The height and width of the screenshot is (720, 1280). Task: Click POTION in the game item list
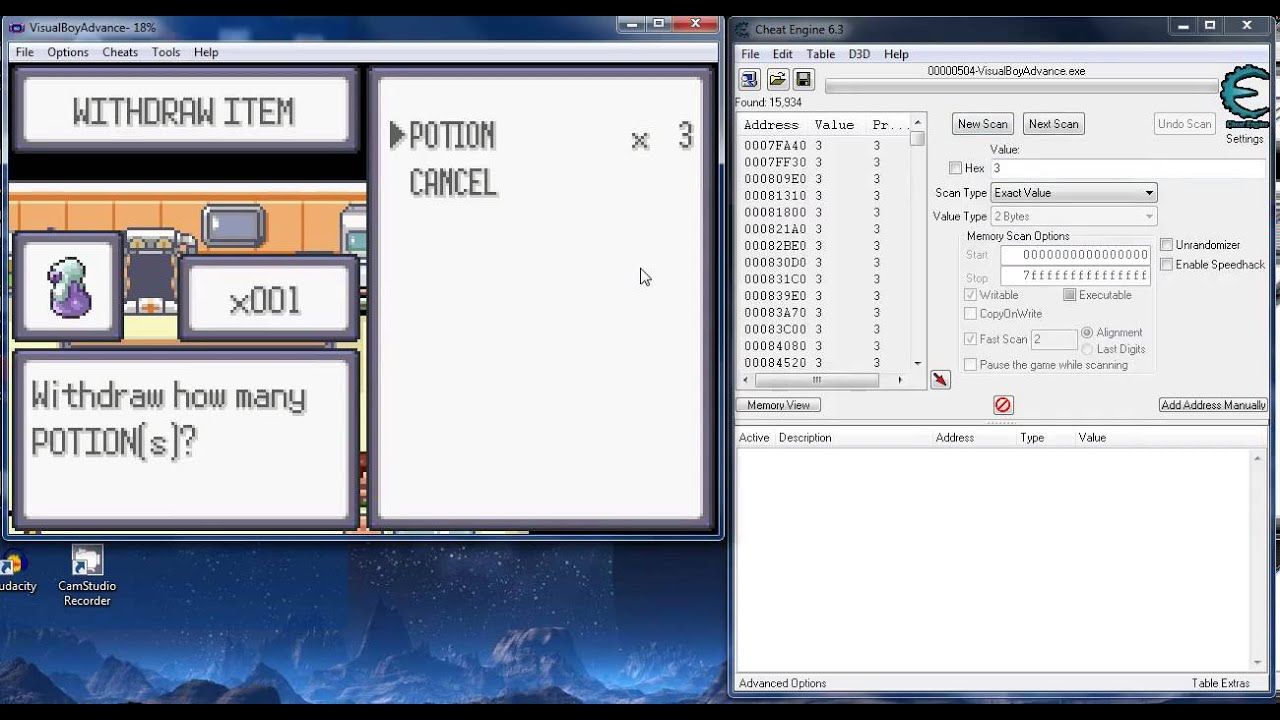click(452, 135)
